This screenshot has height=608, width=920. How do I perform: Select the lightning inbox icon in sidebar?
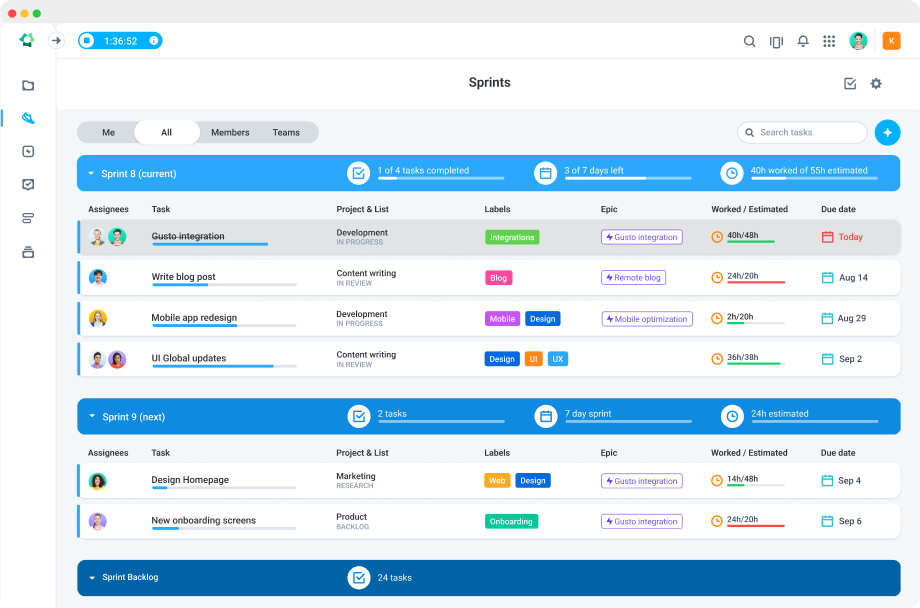coord(27,151)
